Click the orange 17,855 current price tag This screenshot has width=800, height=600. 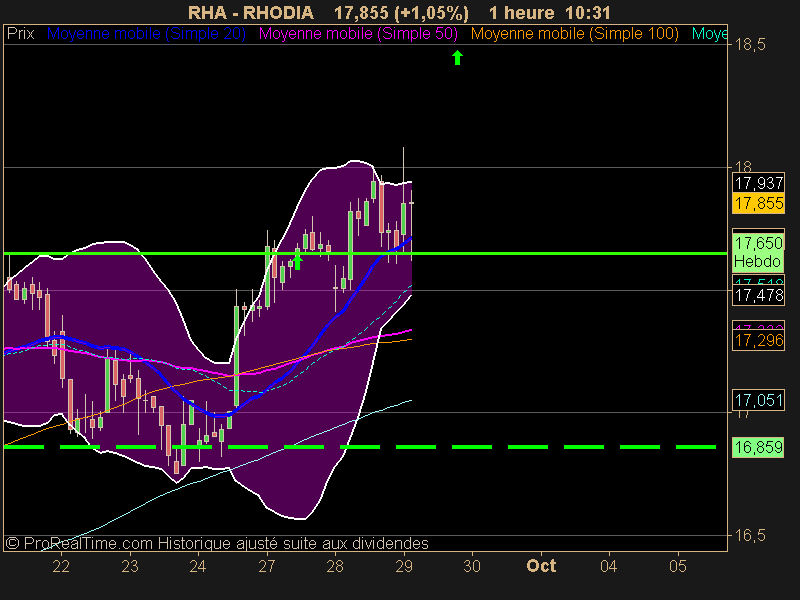[759, 204]
